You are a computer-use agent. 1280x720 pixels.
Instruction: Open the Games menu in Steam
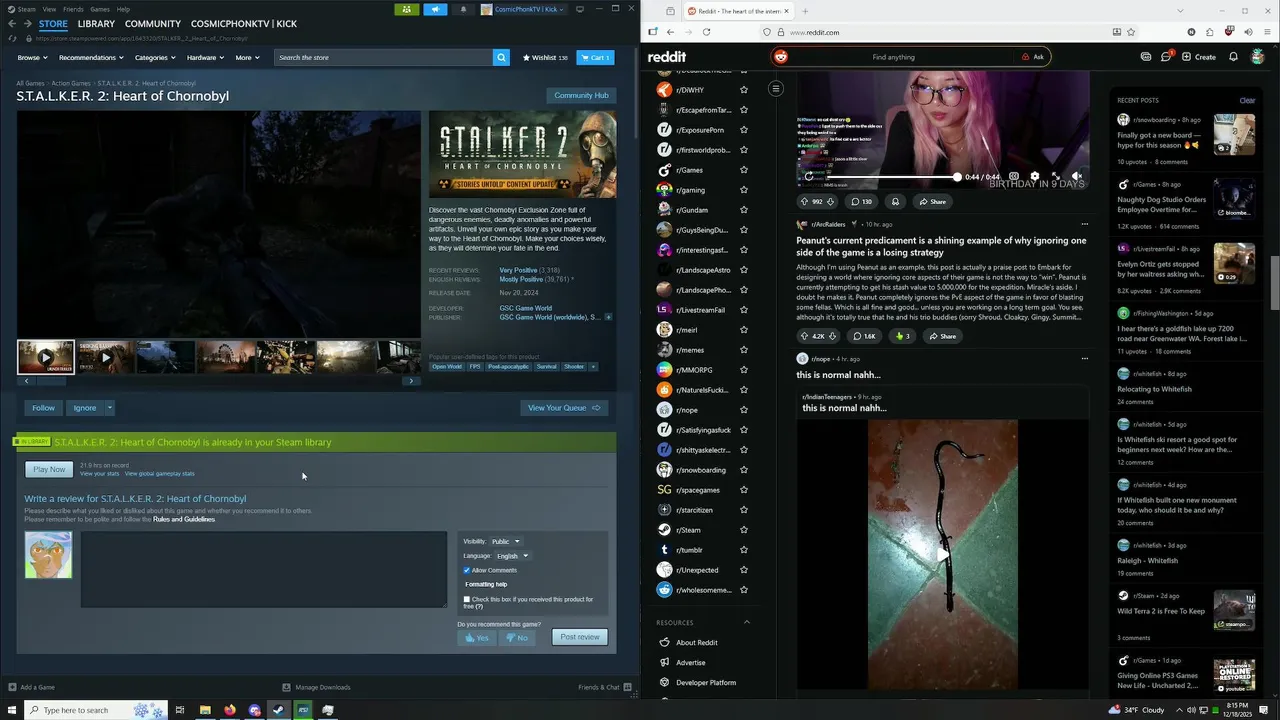[x=100, y=9]
